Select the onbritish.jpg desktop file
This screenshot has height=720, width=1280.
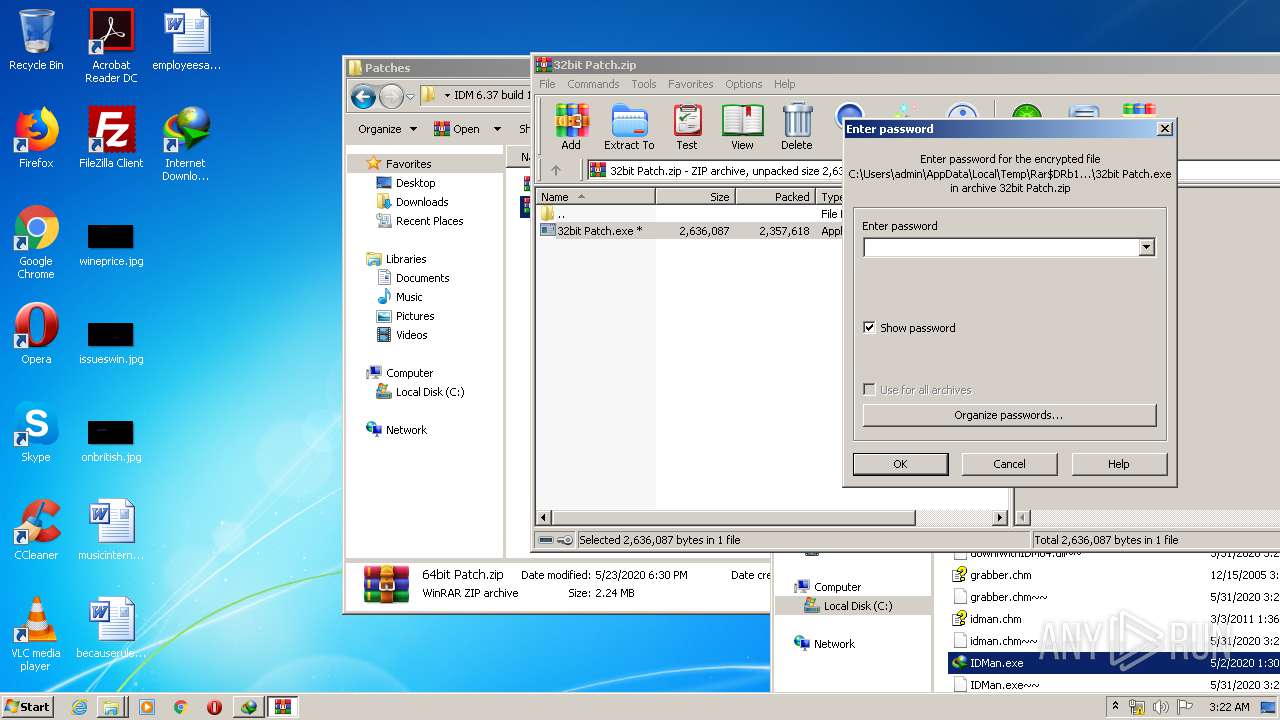pyautogui.click(x=111, y=441)
